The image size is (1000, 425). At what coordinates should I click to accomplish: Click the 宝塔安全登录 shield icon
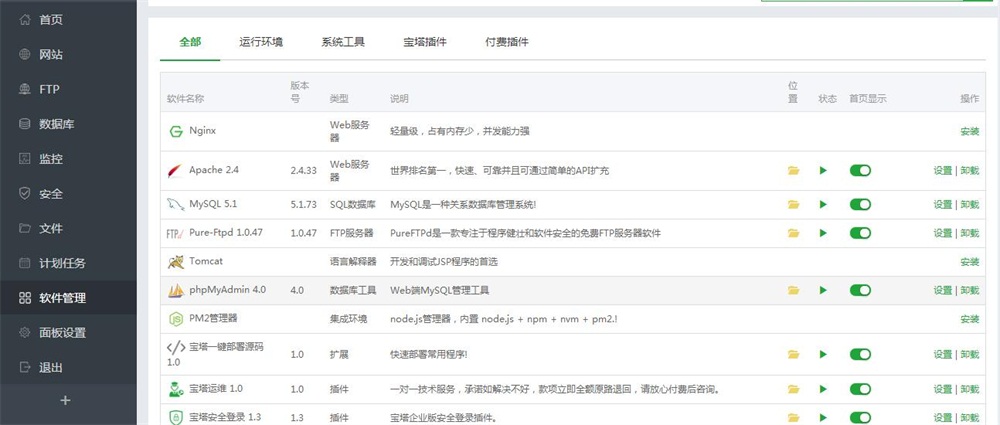click(175, 418)
